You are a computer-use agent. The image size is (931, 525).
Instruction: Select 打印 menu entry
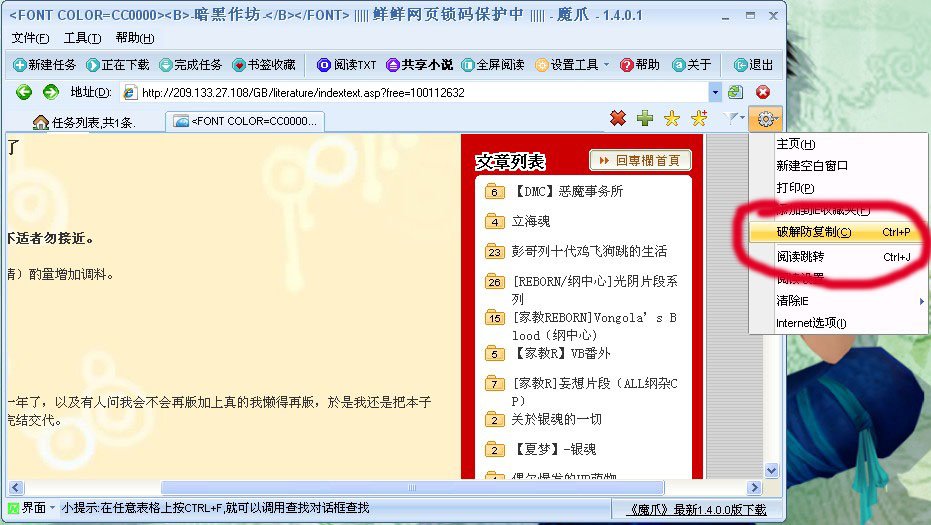(838, 188)
